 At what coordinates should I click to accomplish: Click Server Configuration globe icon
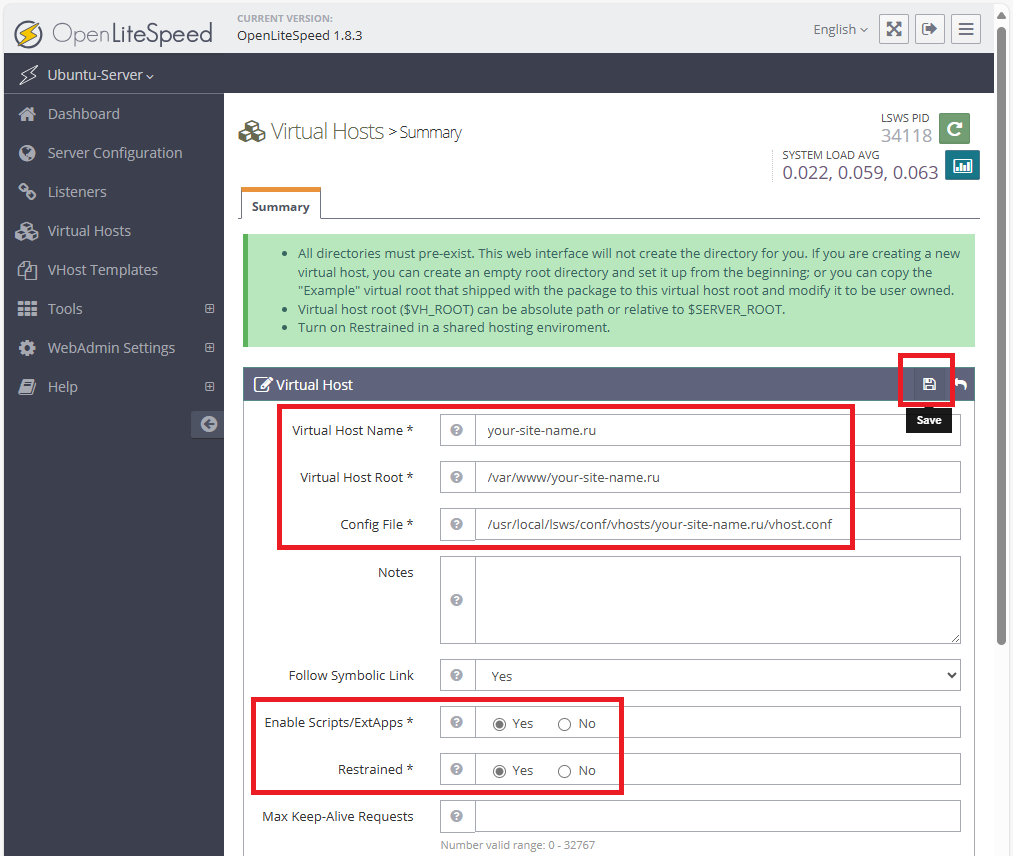pos(27,153)
